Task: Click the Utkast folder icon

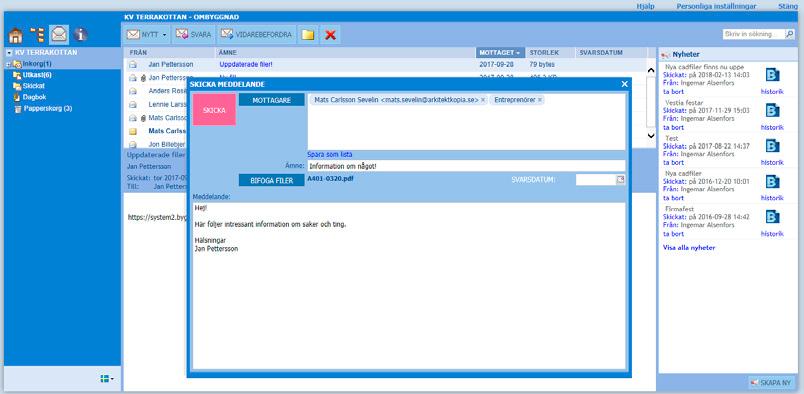Action: point(17,75)
